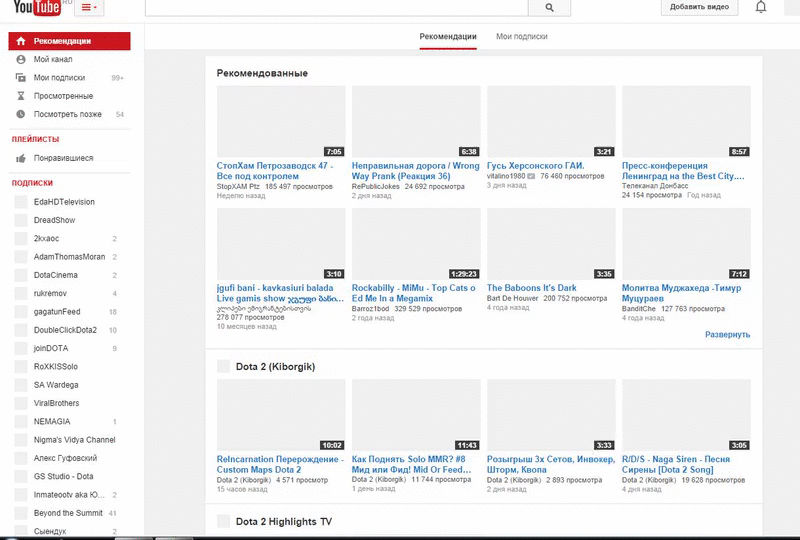Select the Рекомендации home sidebar item

click(x=69, y=41)
